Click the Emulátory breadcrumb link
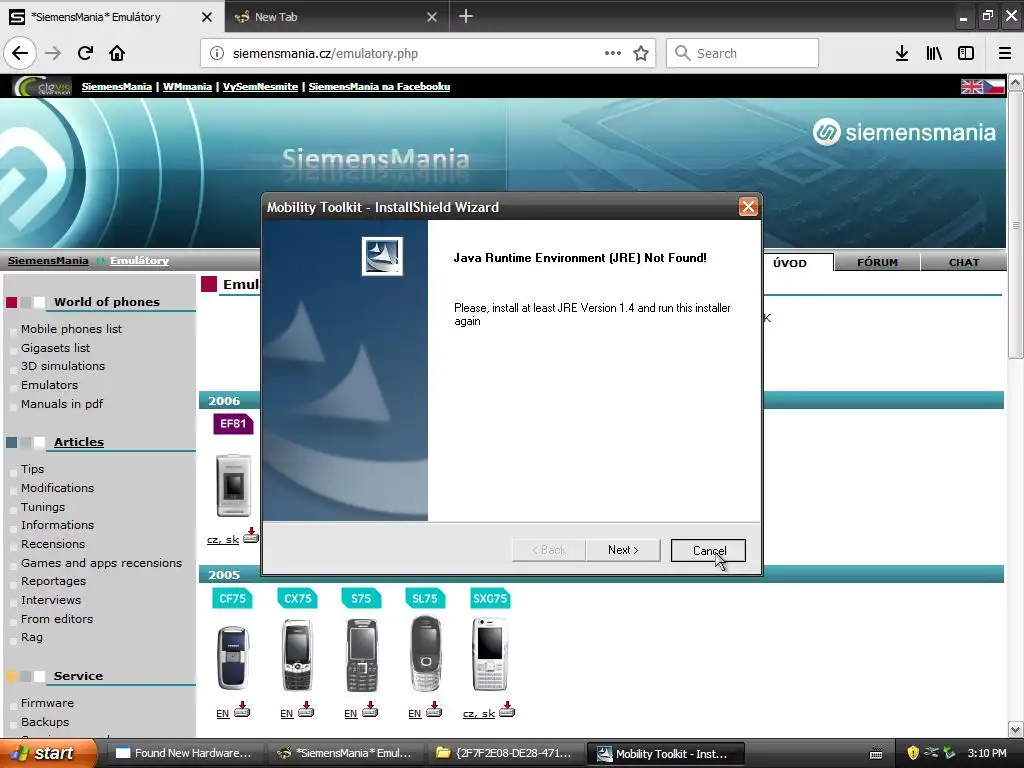 pos(139,261)
